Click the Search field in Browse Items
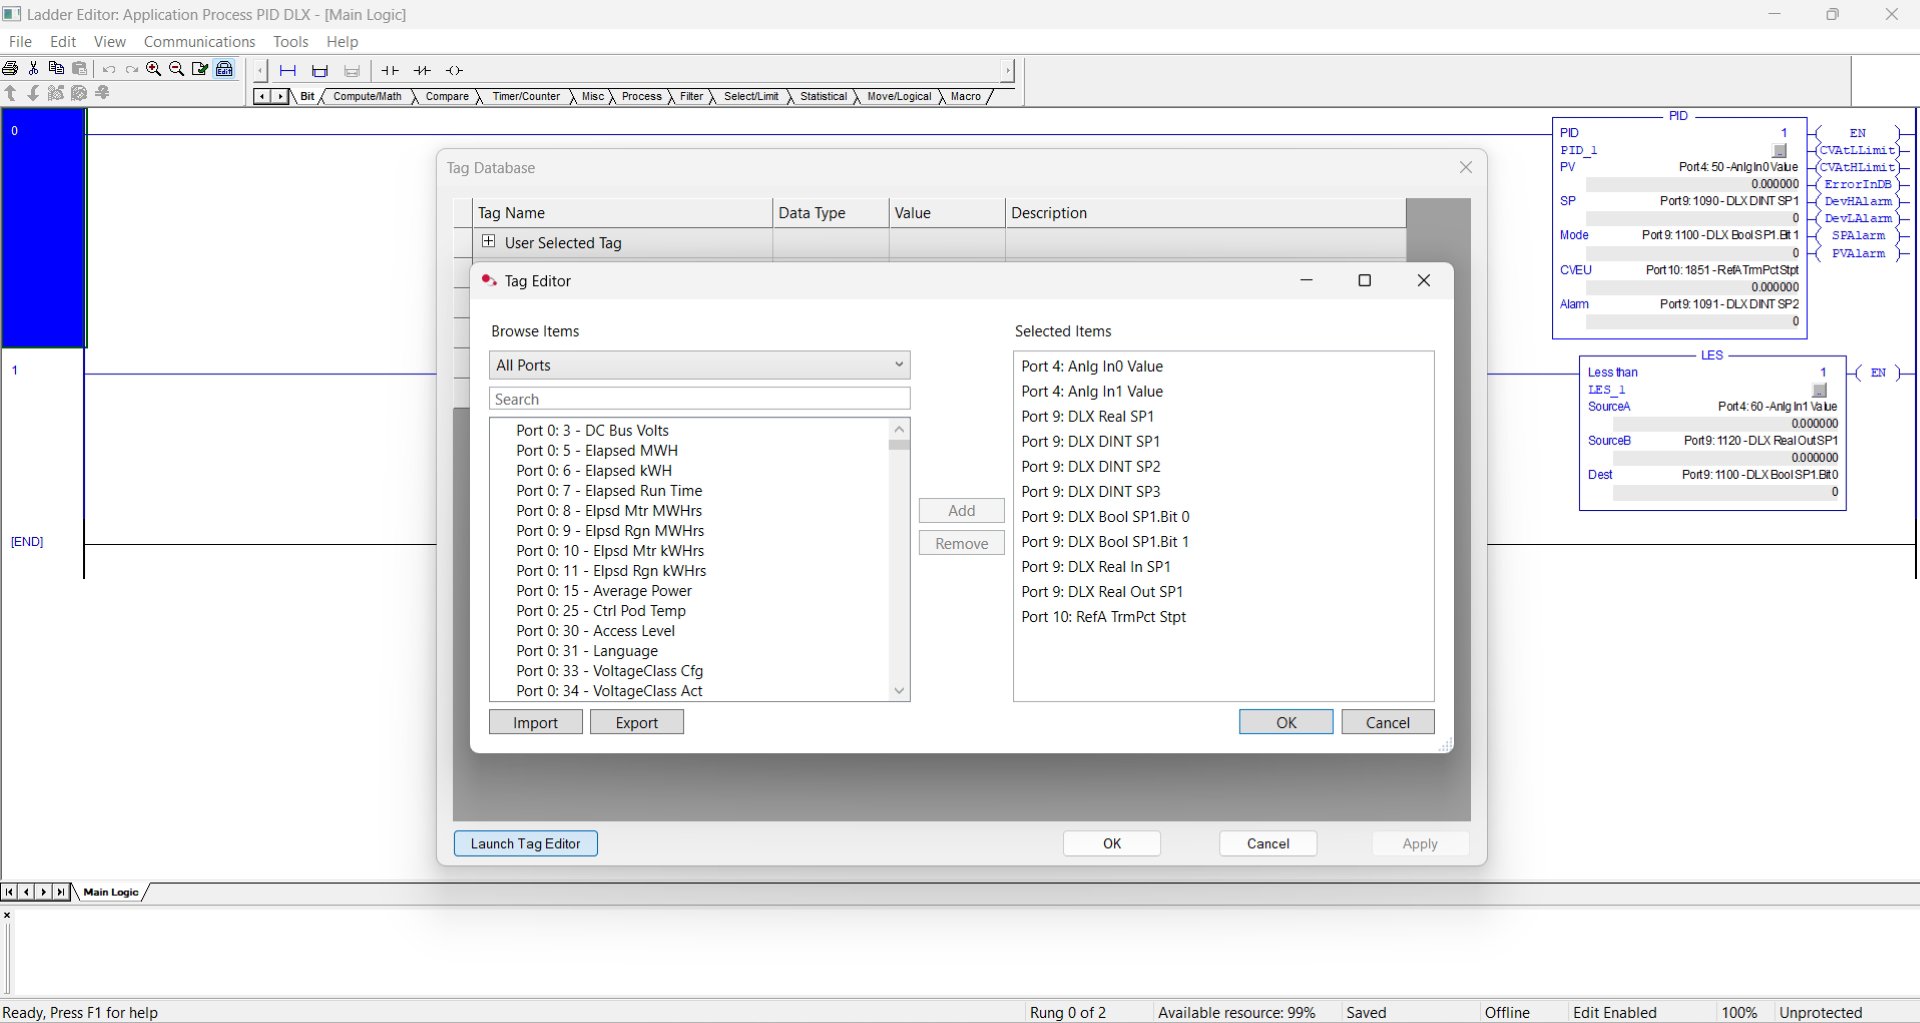Image resolution: width=1920 pixels, height=1023 pixels. [x=699, y=399]
